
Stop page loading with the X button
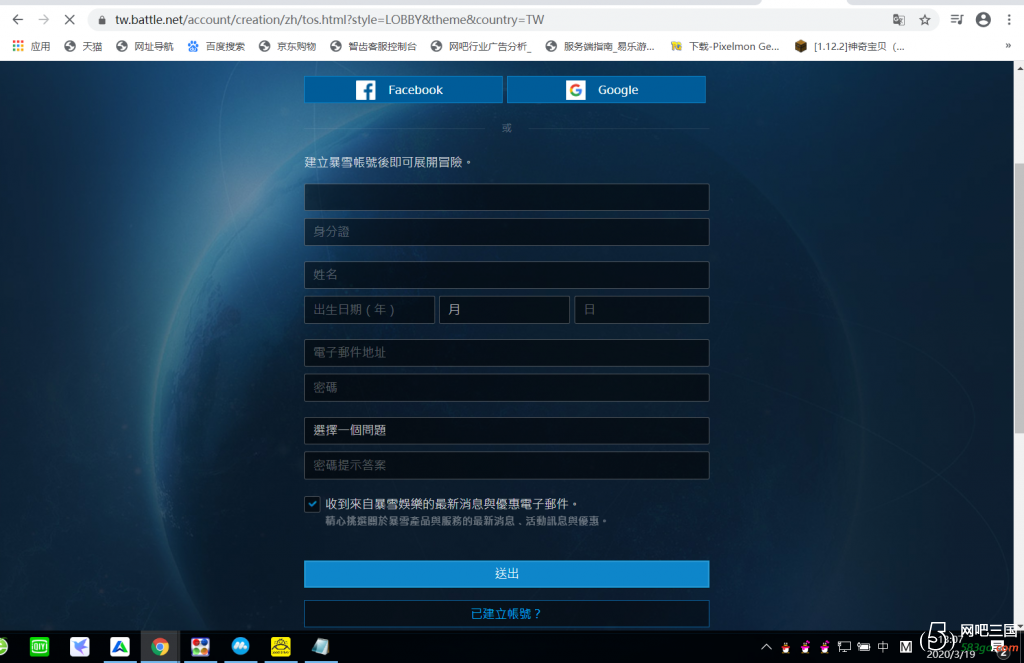tap(70, 20)
